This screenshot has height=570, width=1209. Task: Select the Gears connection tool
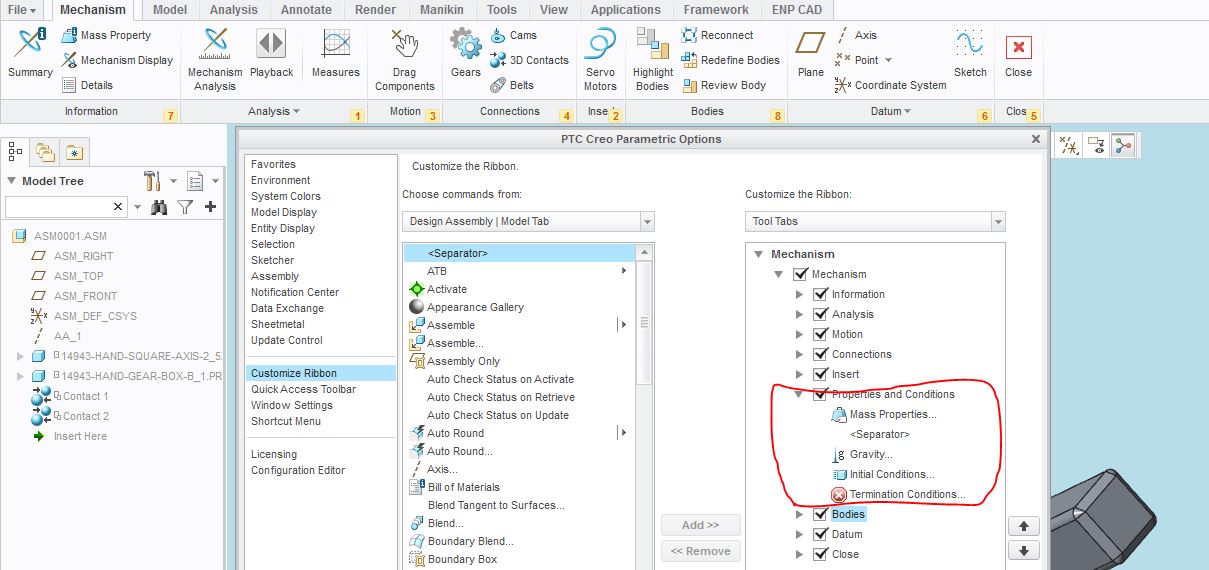[x=466, y=53]
